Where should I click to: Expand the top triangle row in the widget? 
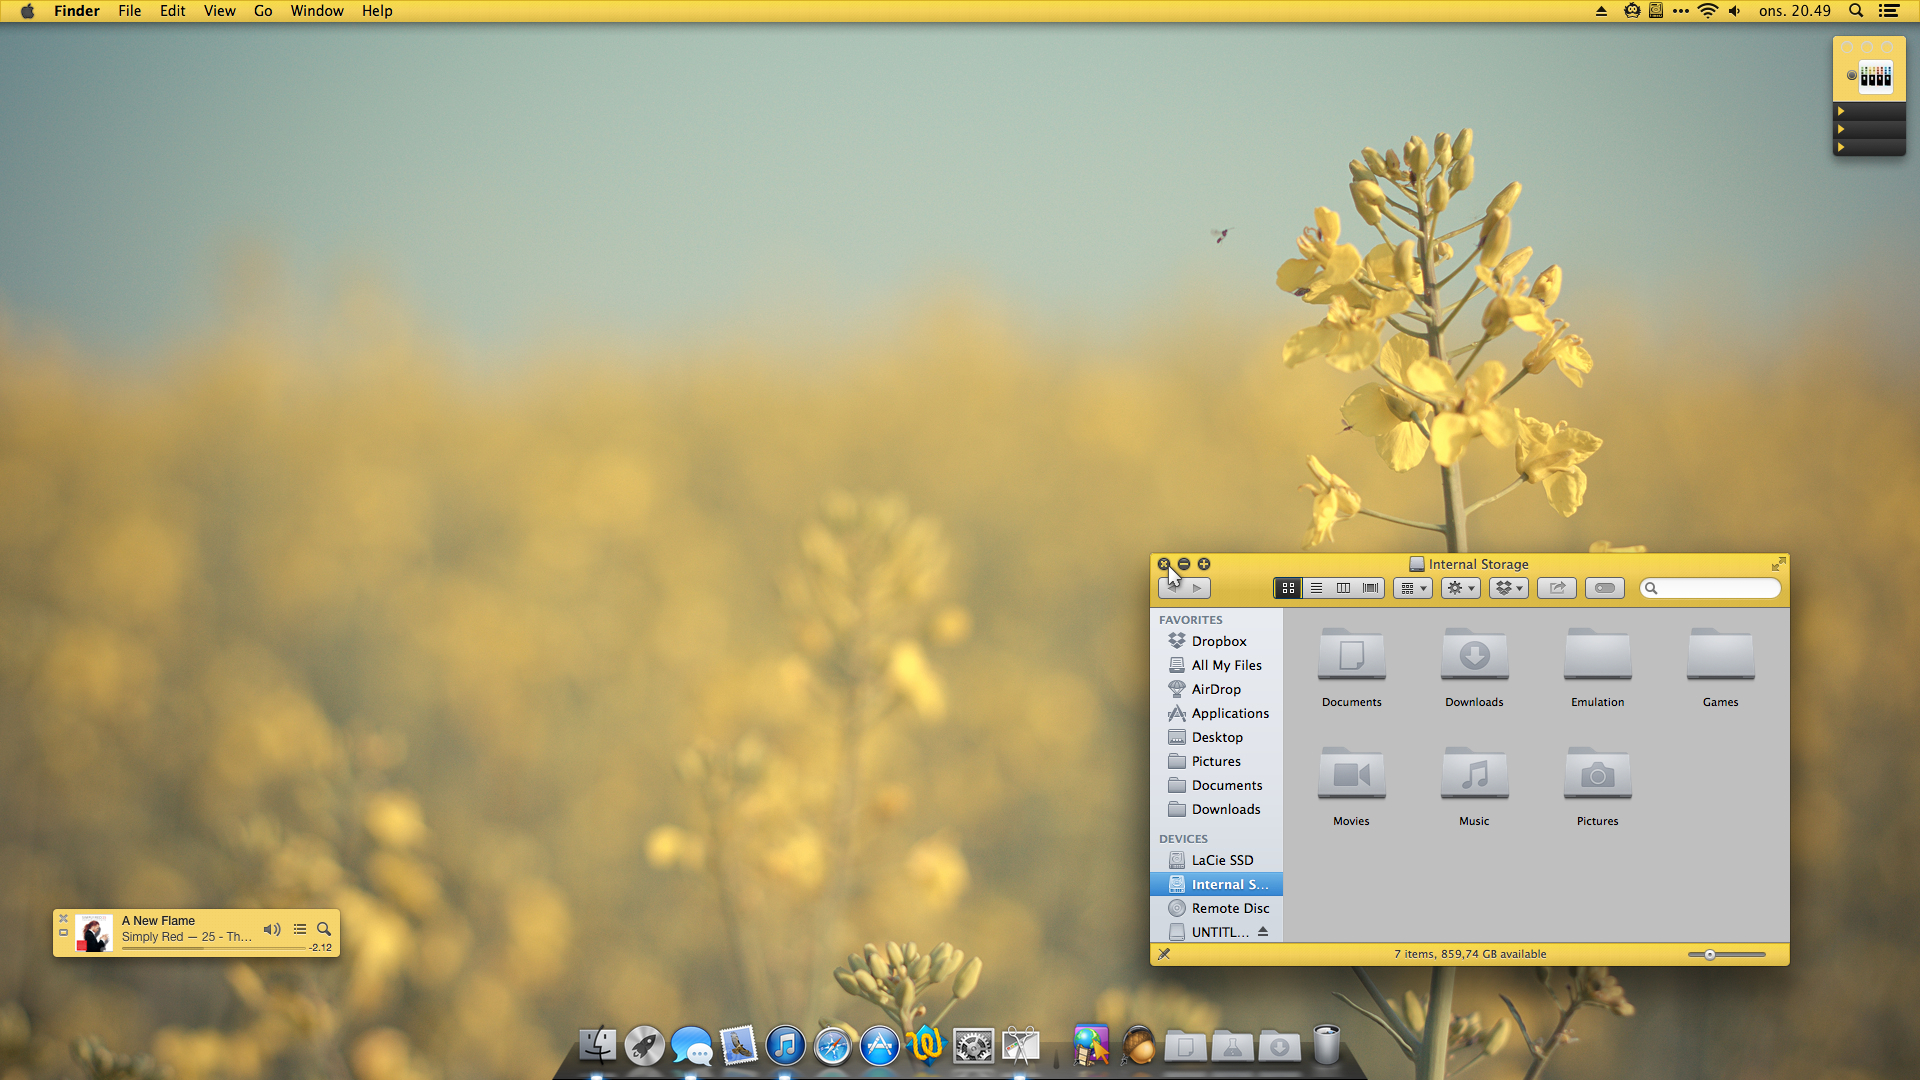pyautogui.click(x=1841, y=111)
